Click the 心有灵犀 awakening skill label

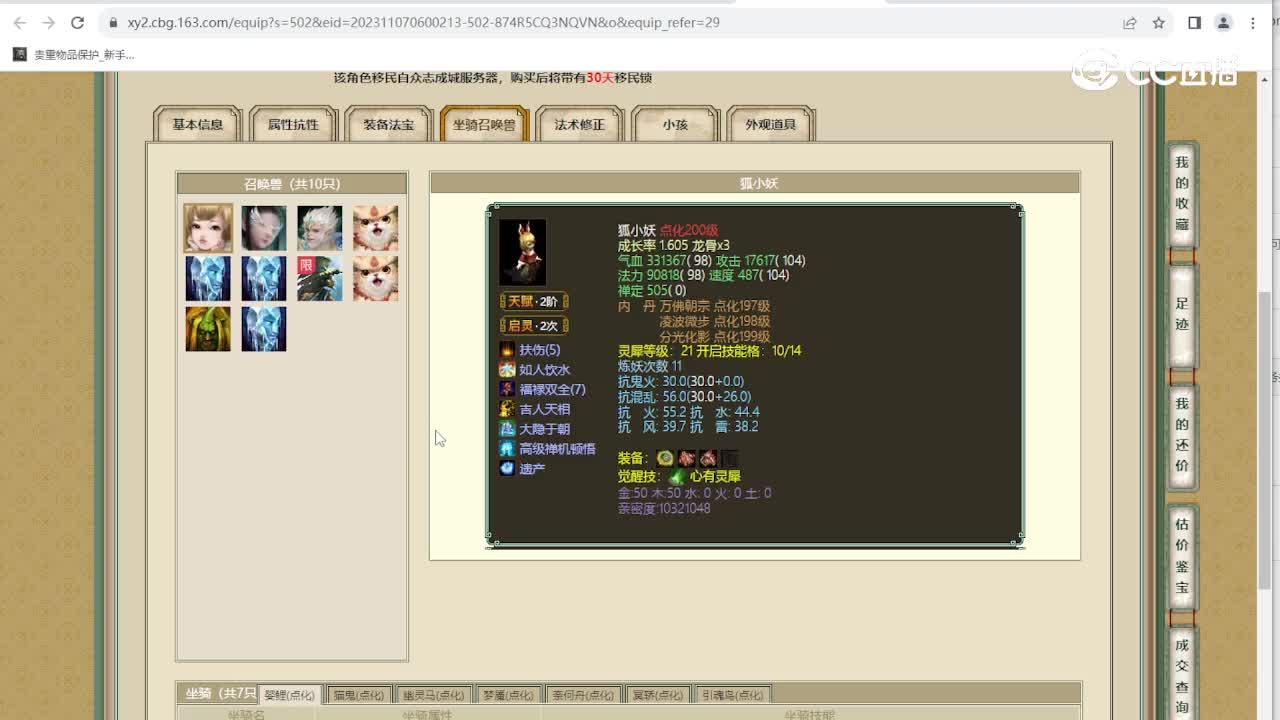715,477
